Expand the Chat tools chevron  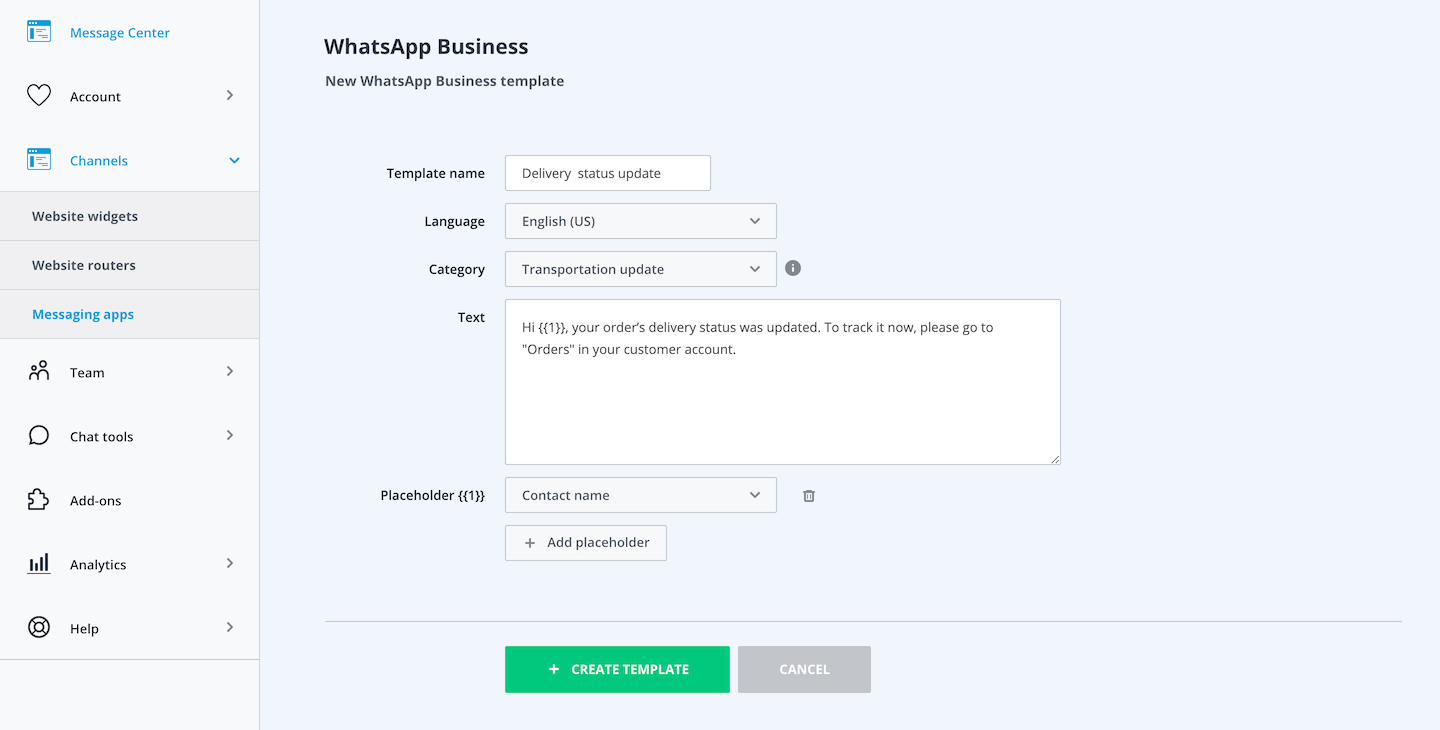click(230, 435)
